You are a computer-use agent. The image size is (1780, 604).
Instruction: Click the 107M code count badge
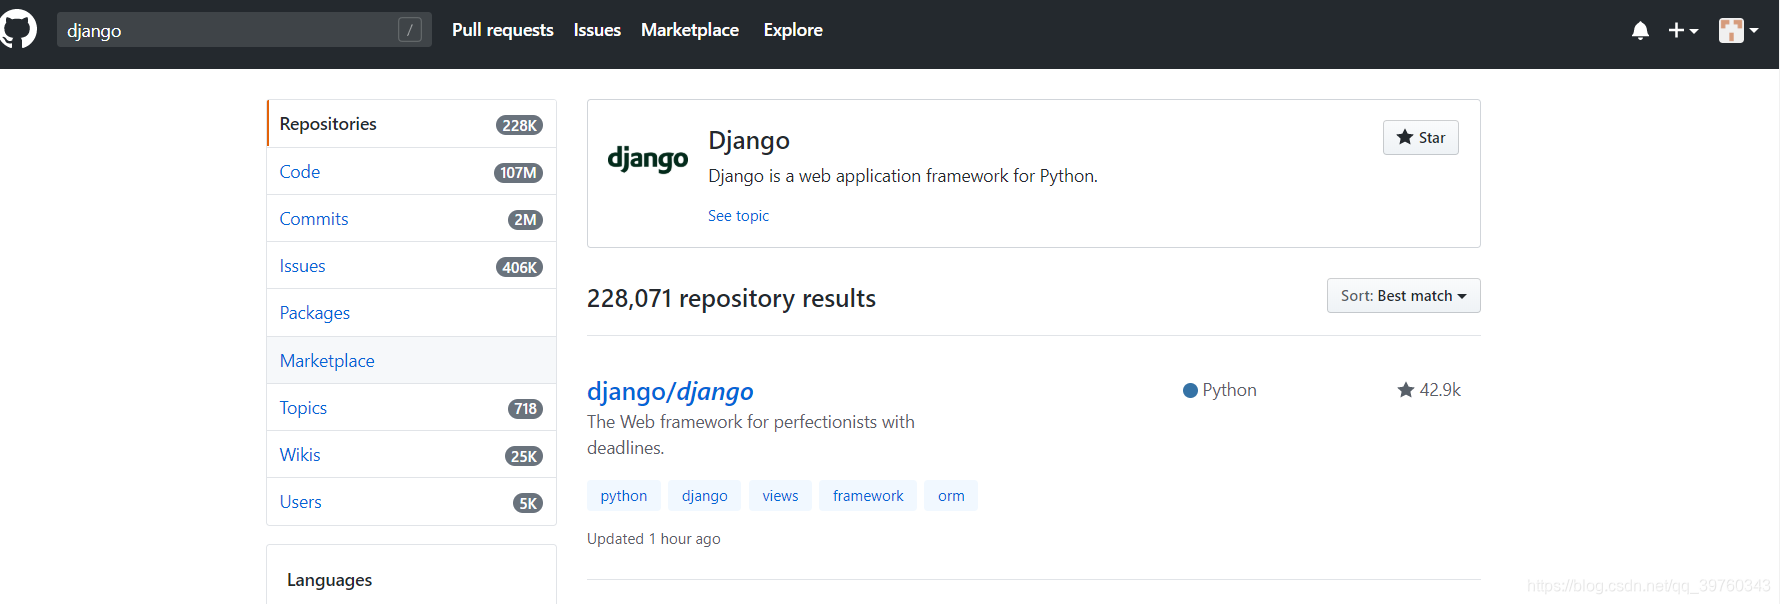point(518,172)
